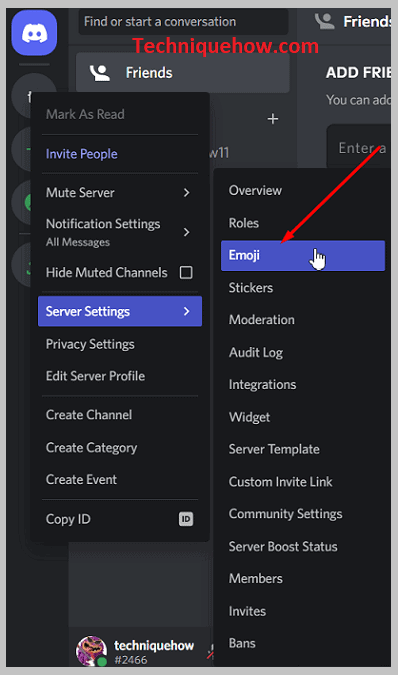
Task: Open Stickers submenu item
Action: [x=302, y=288]
